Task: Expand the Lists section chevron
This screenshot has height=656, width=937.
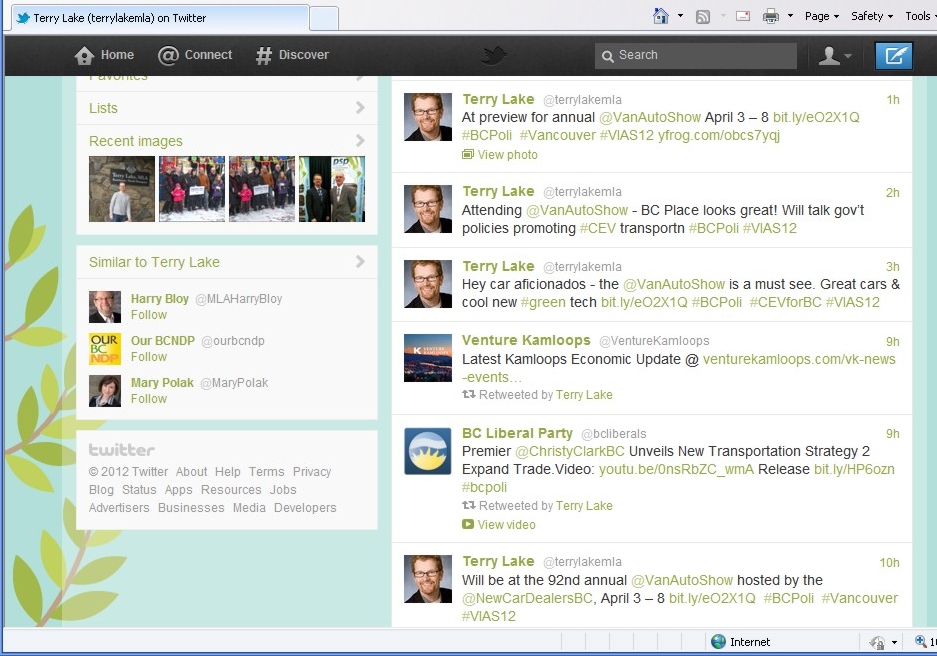Action: [360, 108]
